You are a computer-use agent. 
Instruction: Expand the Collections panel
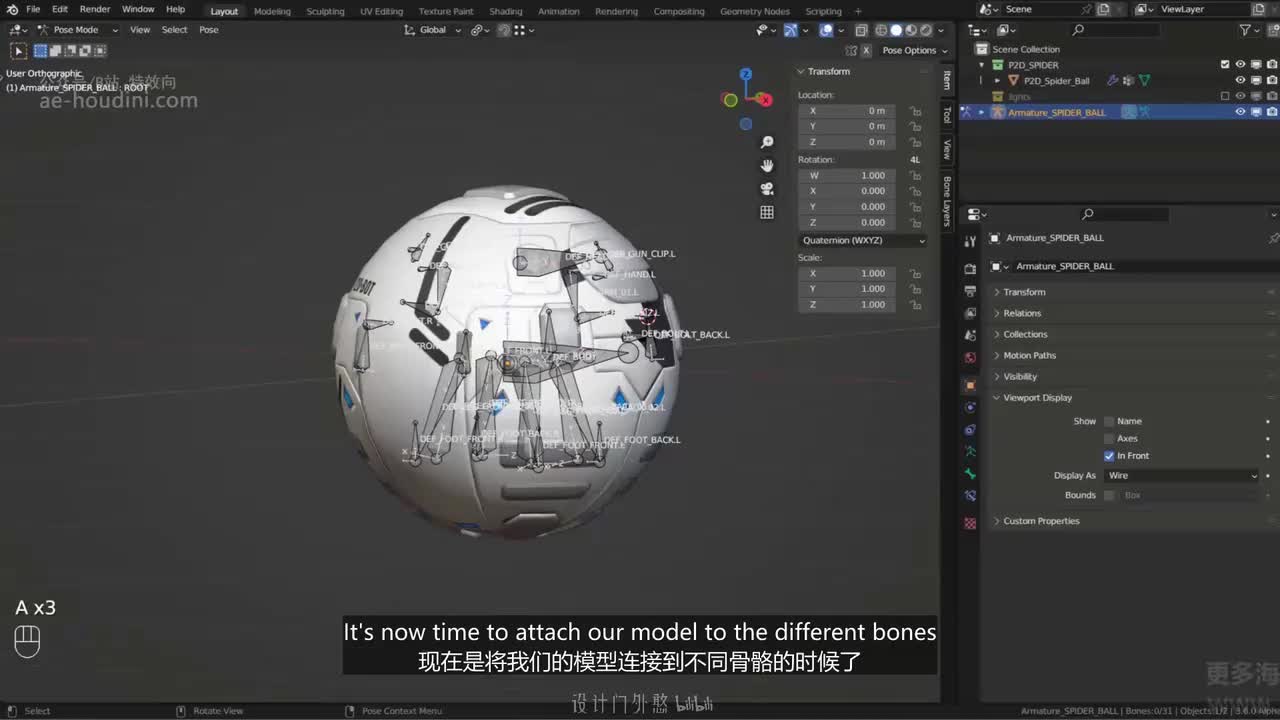(x=1025, y=334)
